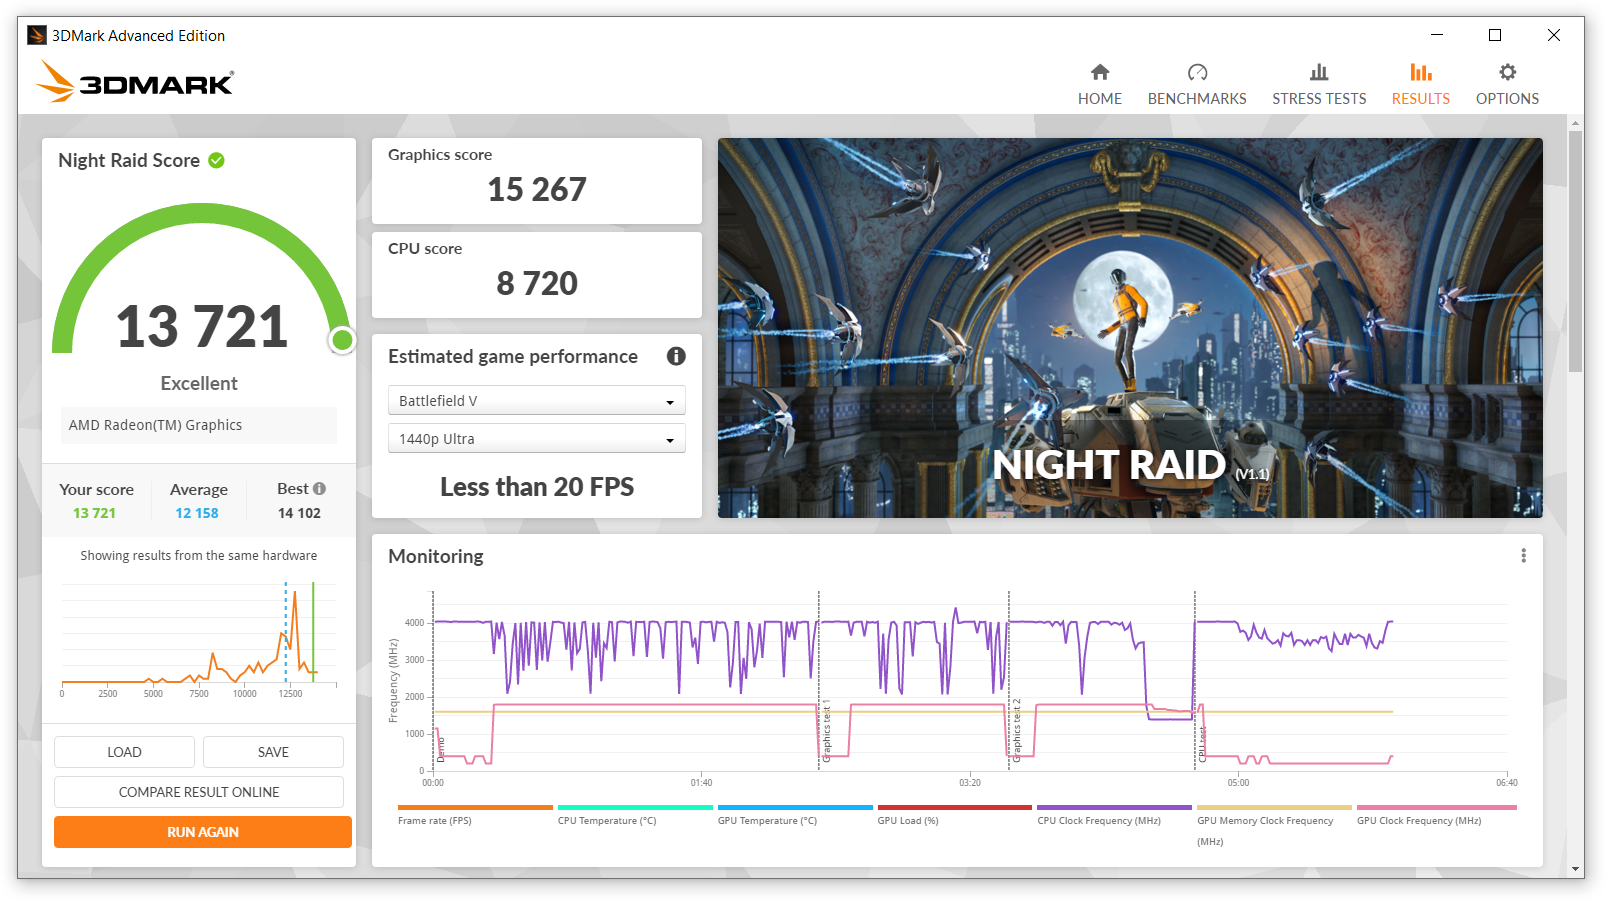1606x901 pixels.
Task: Click the GPU Load legend color bar
Action: coord(954,807)
